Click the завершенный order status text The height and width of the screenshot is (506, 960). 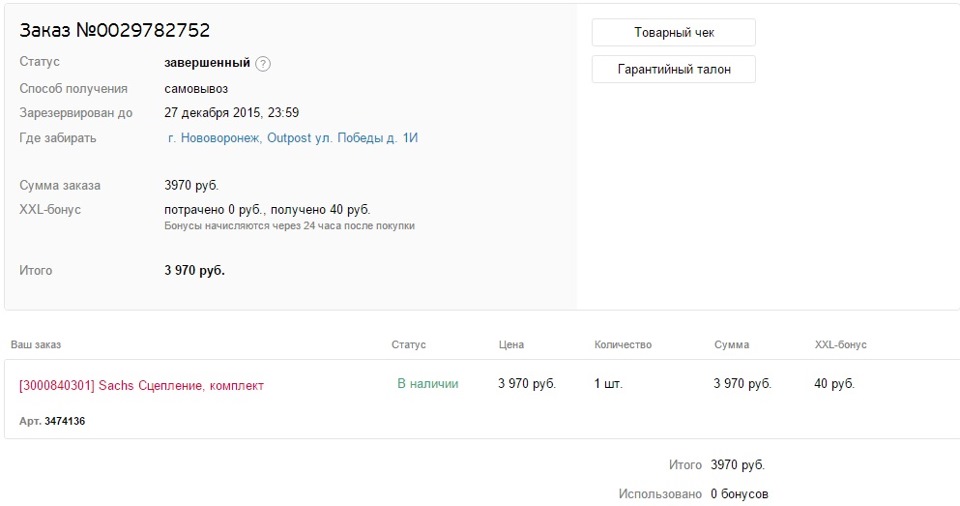207,63
